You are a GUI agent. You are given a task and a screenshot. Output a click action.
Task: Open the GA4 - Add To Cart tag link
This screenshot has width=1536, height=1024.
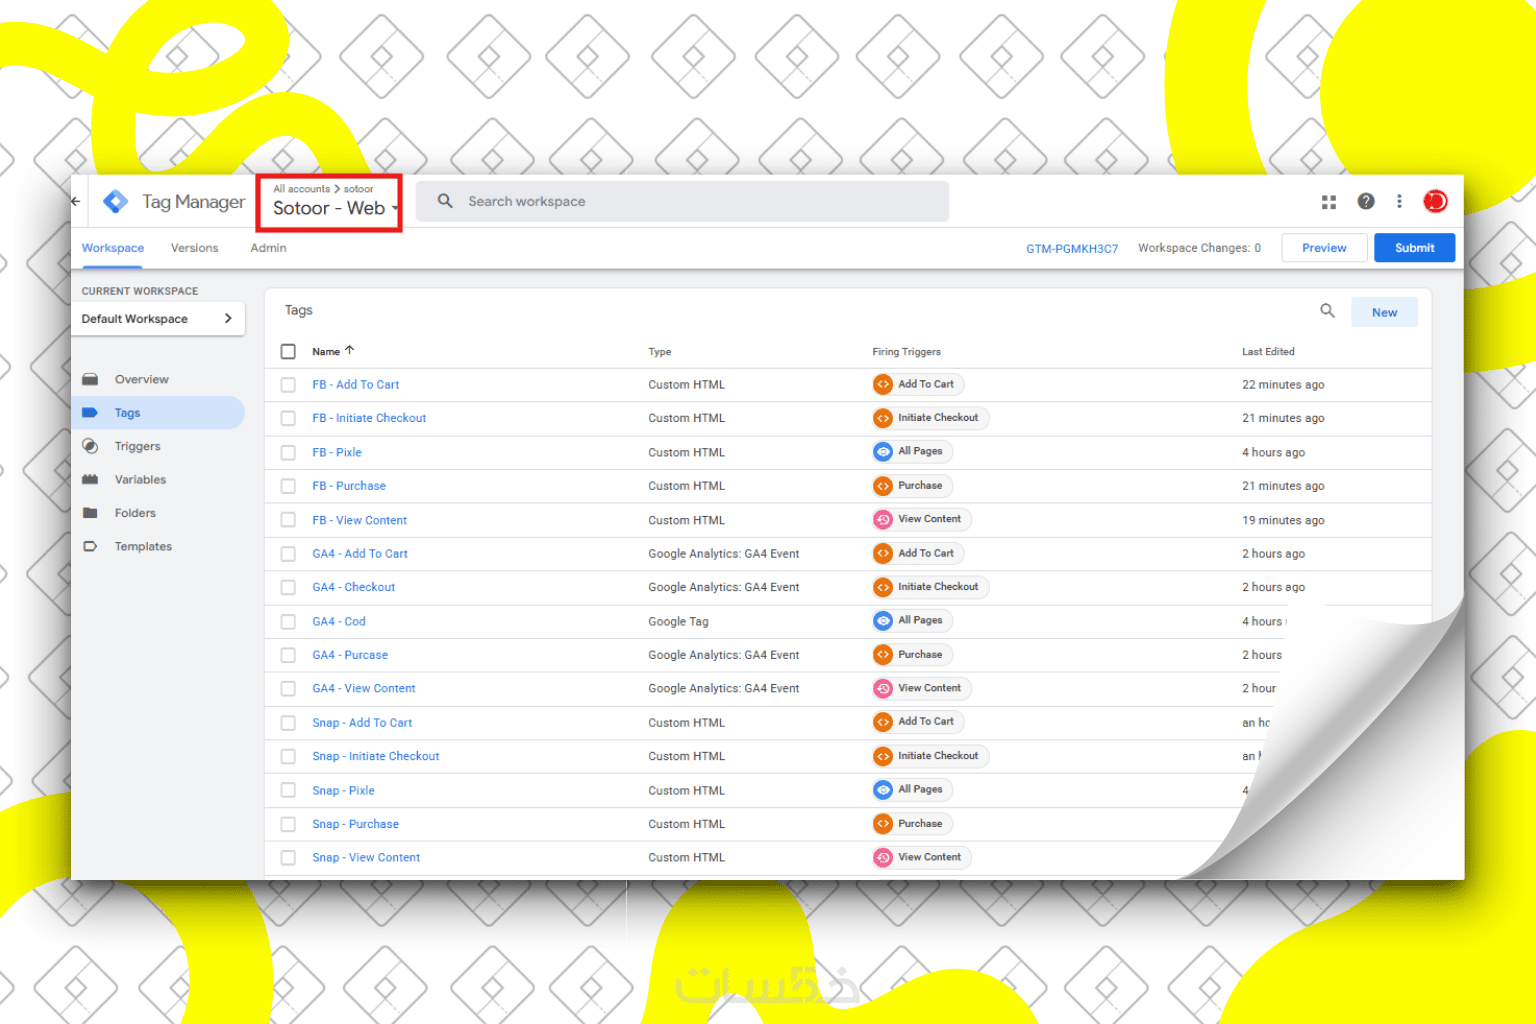click(360, 553)
